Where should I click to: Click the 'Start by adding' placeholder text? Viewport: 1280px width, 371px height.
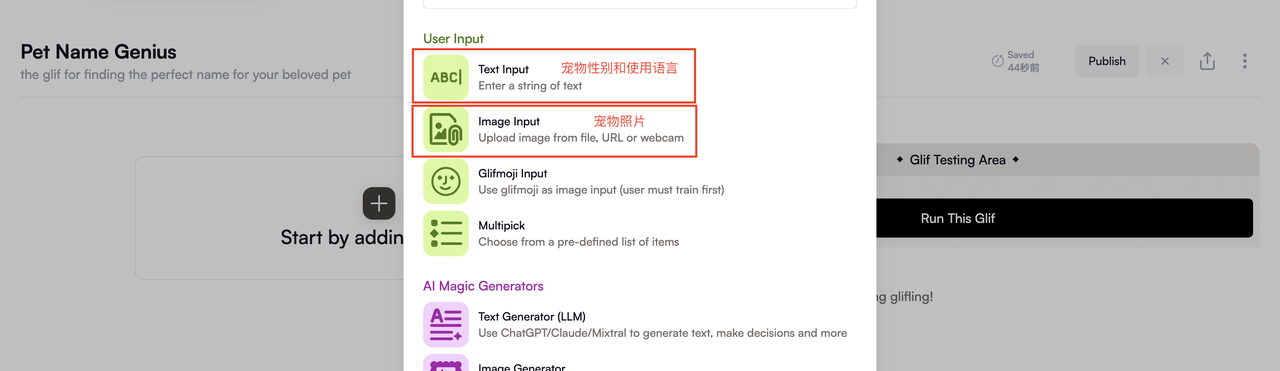[341, 237]
